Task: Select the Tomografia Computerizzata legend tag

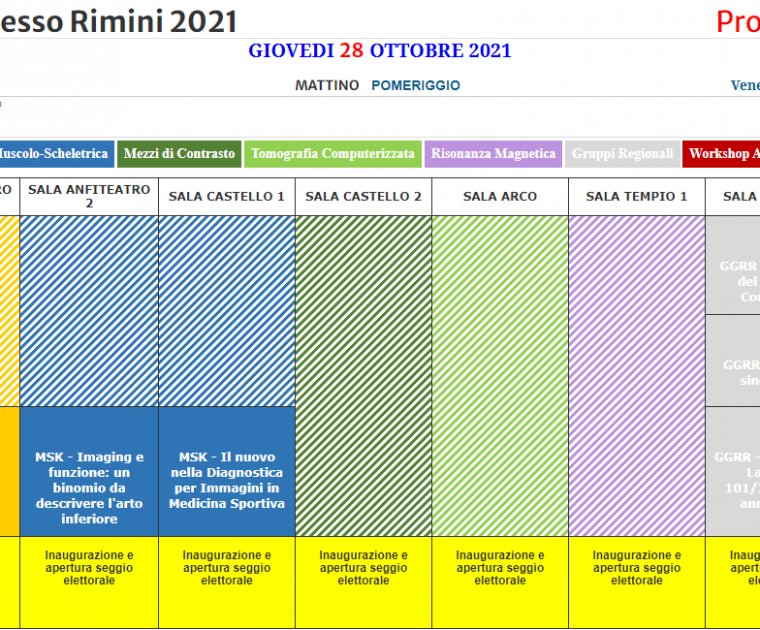Action: click(x=332, y=154)
